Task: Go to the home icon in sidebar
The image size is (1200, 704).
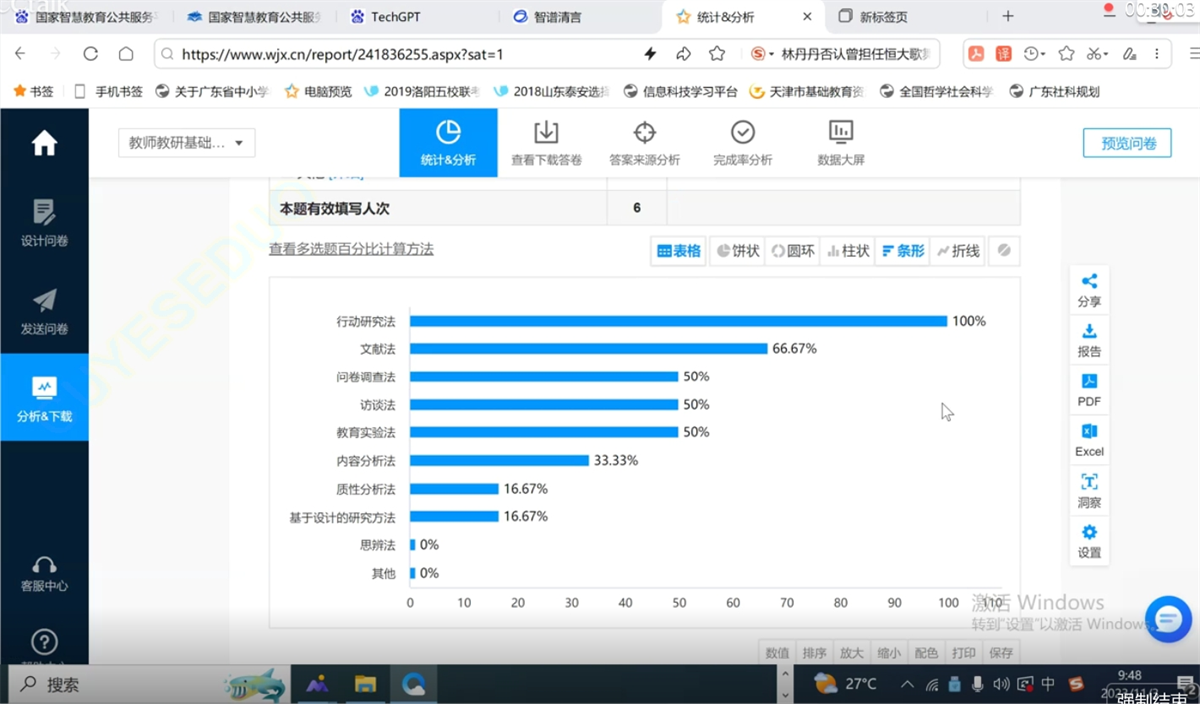Action: click(44, 144)
